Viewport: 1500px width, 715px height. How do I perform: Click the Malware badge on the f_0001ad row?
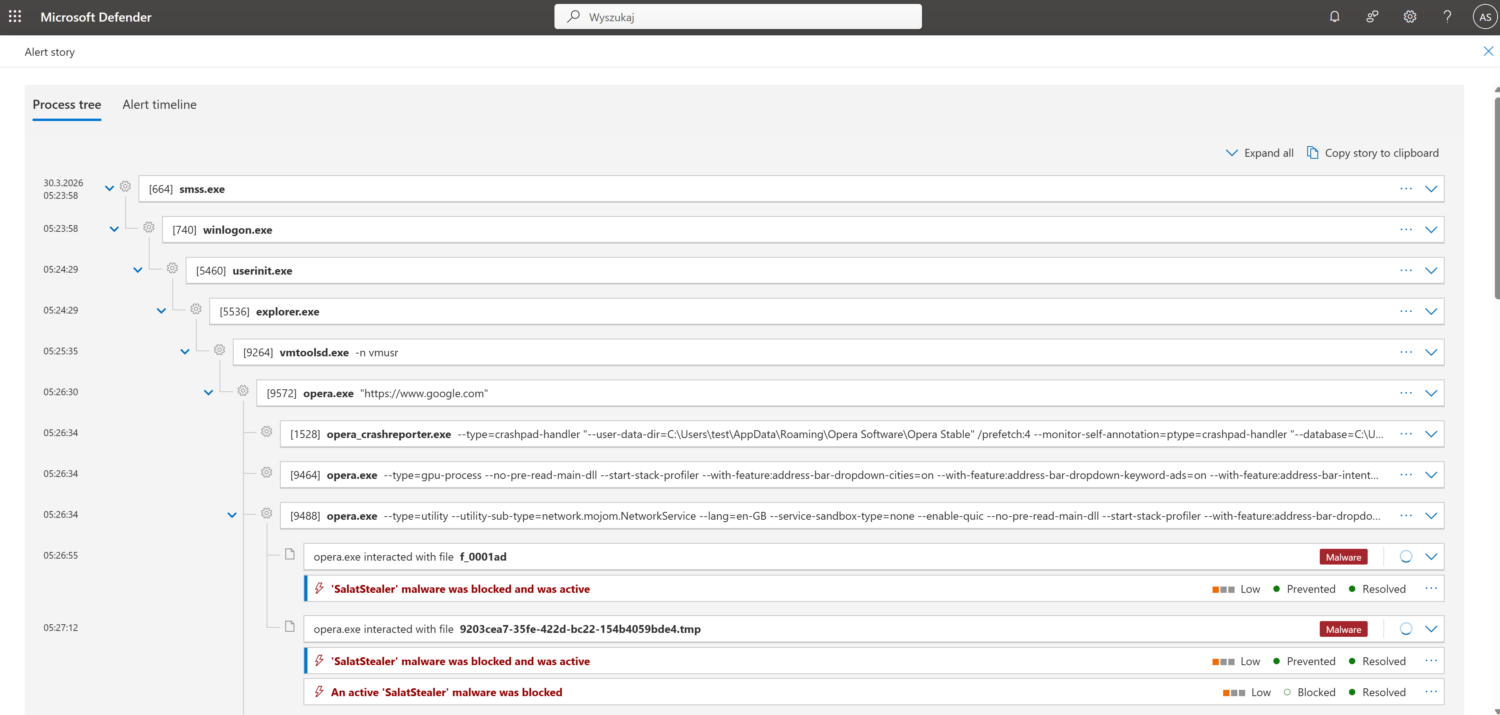(1343, 556)
